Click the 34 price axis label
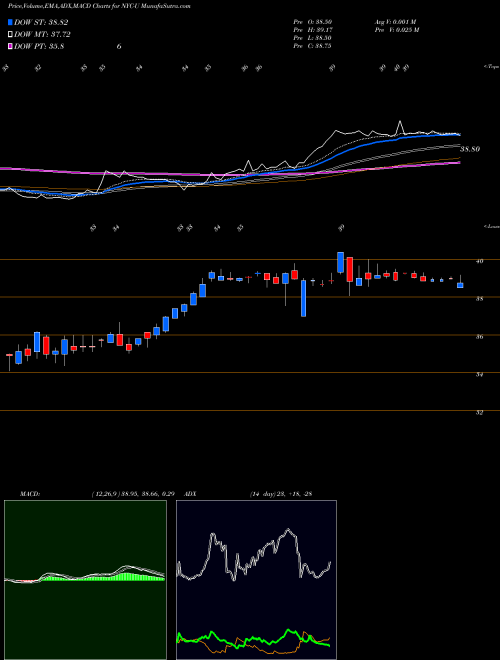500x660 pixels. pyautogui.click(x=479, y=374)
